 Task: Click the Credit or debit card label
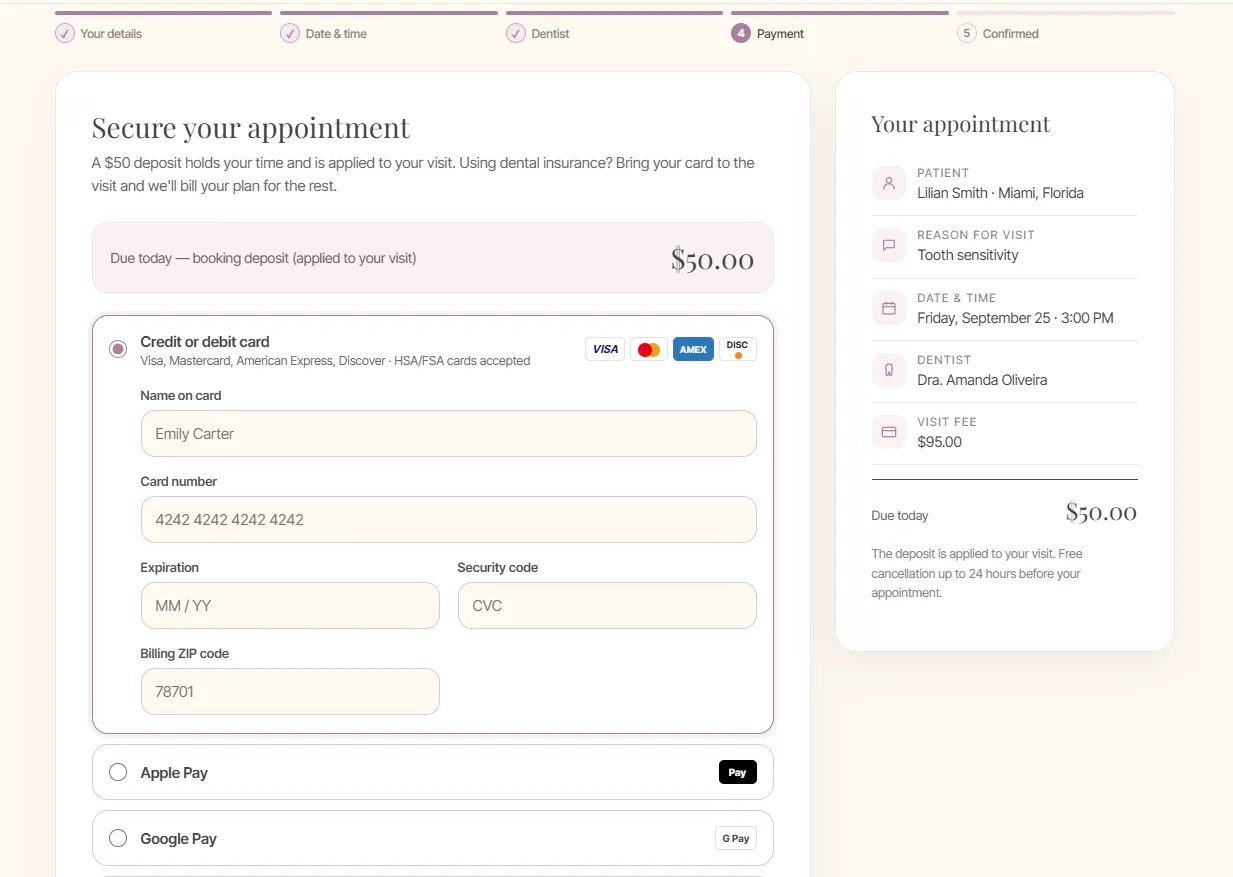click(205, 341)
